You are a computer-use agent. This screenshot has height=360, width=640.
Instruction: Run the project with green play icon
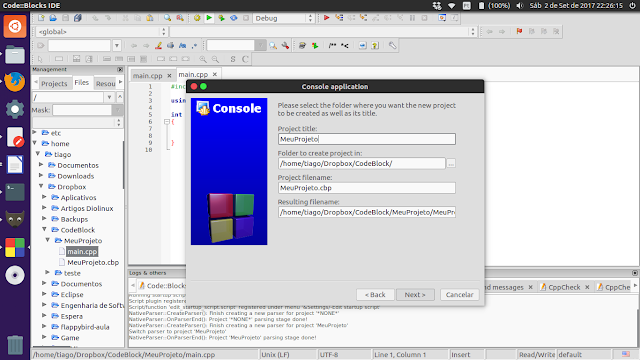pos(209,18)
